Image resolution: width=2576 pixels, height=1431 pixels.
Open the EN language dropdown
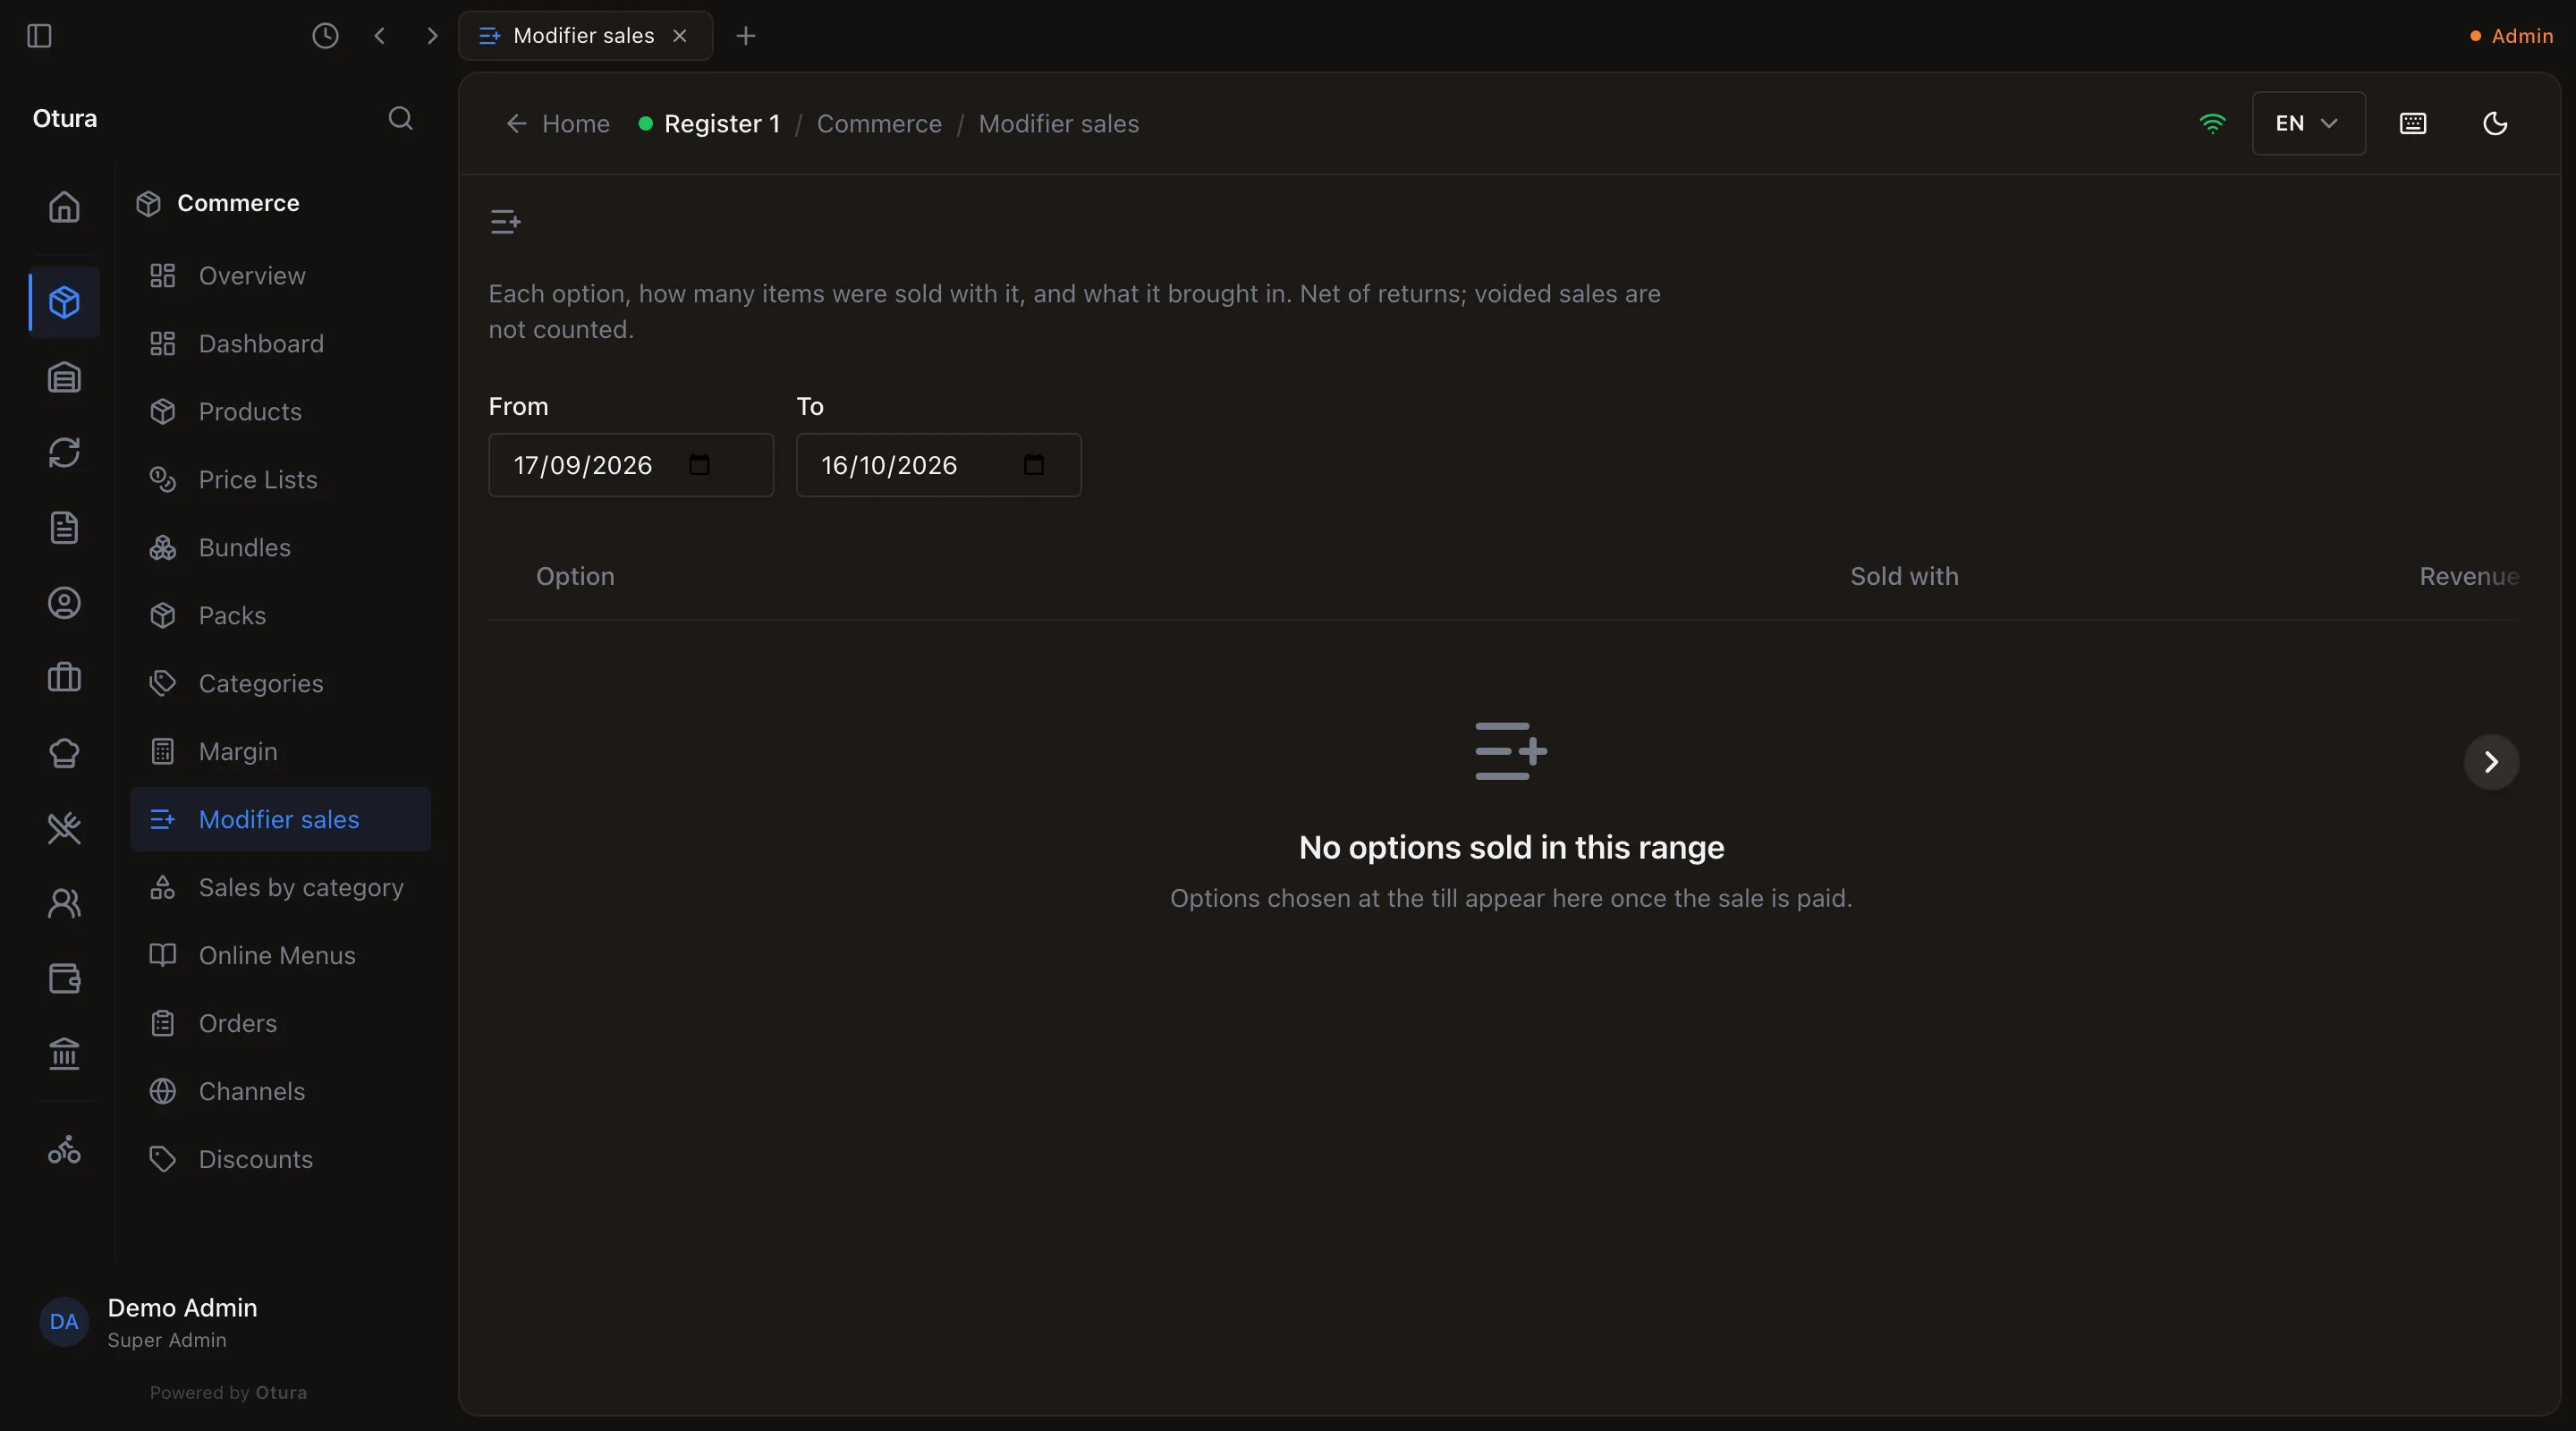pyautogui.click(x=2308, y=123)
